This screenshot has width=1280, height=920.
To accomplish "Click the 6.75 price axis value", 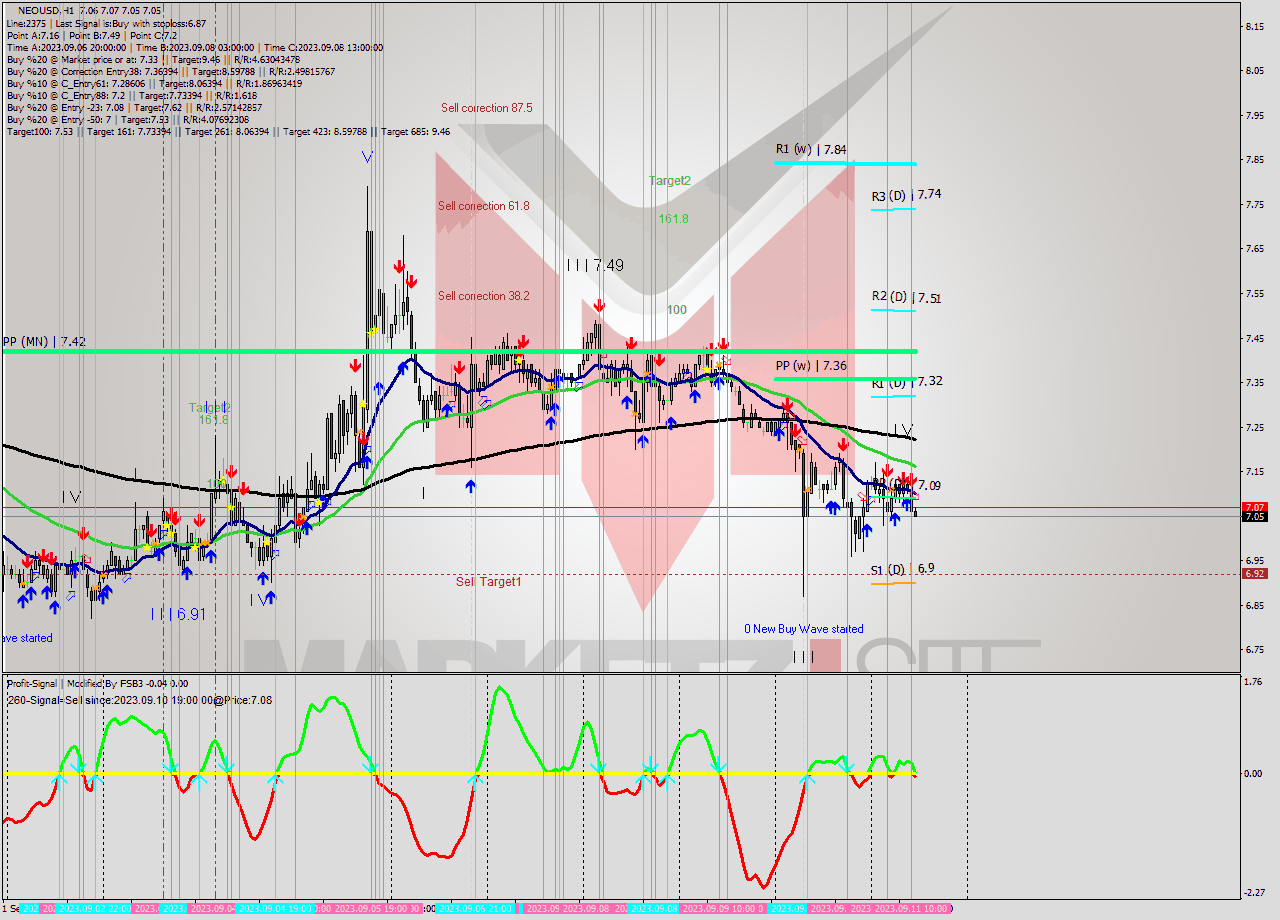I will coord(1256,649).
